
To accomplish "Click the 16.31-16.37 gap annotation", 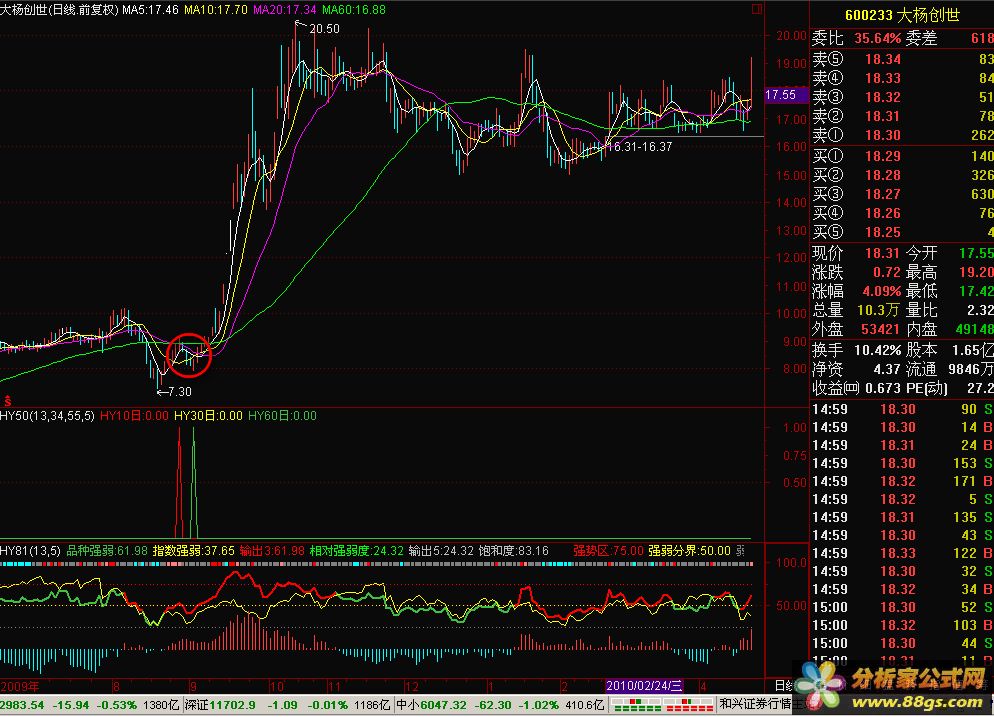I will pos(640,147).
